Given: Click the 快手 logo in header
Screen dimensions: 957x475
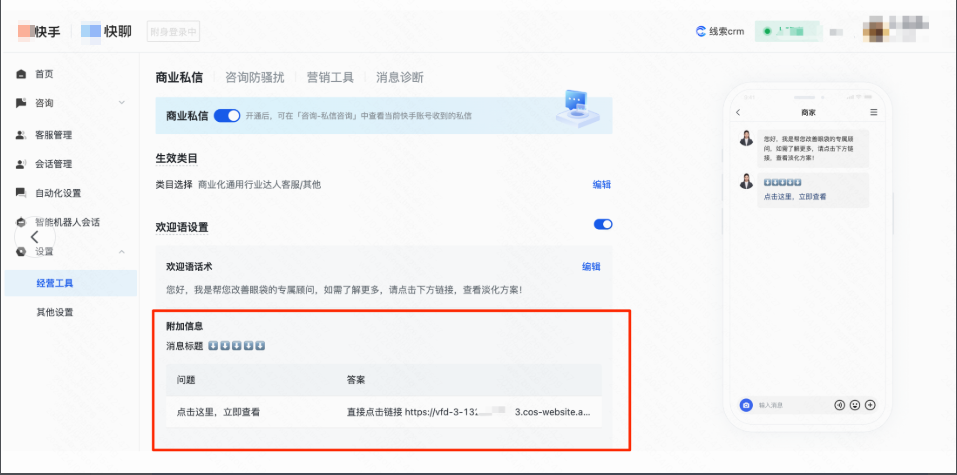Looking at the screenshot, I should click(39, 31).
